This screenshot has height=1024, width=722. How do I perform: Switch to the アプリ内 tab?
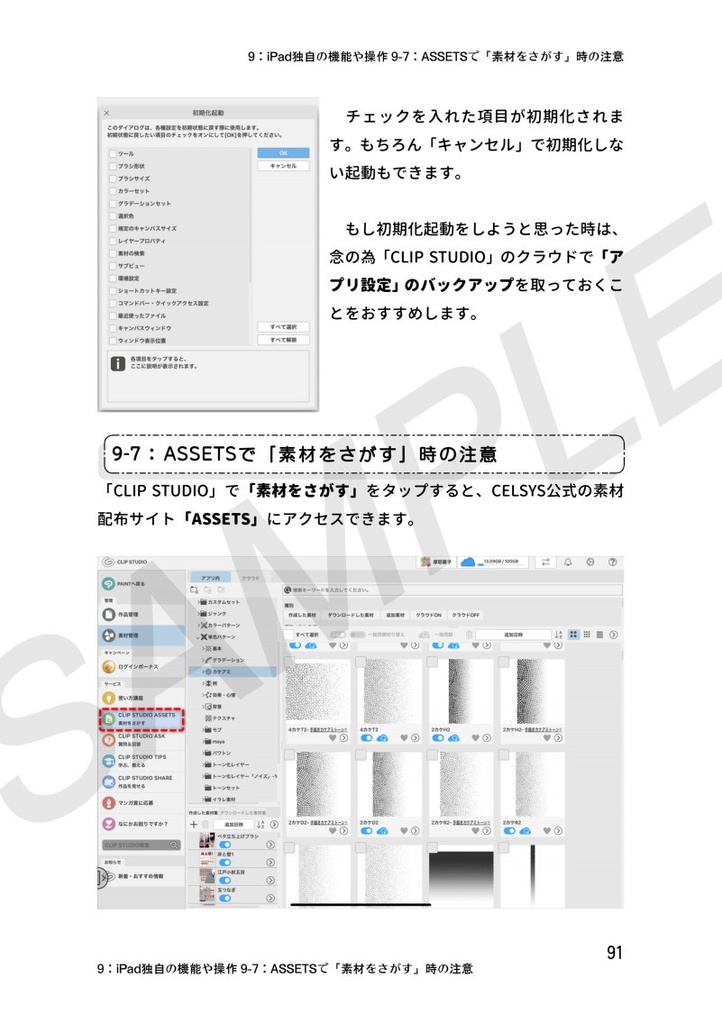click(x=210, y=577)
